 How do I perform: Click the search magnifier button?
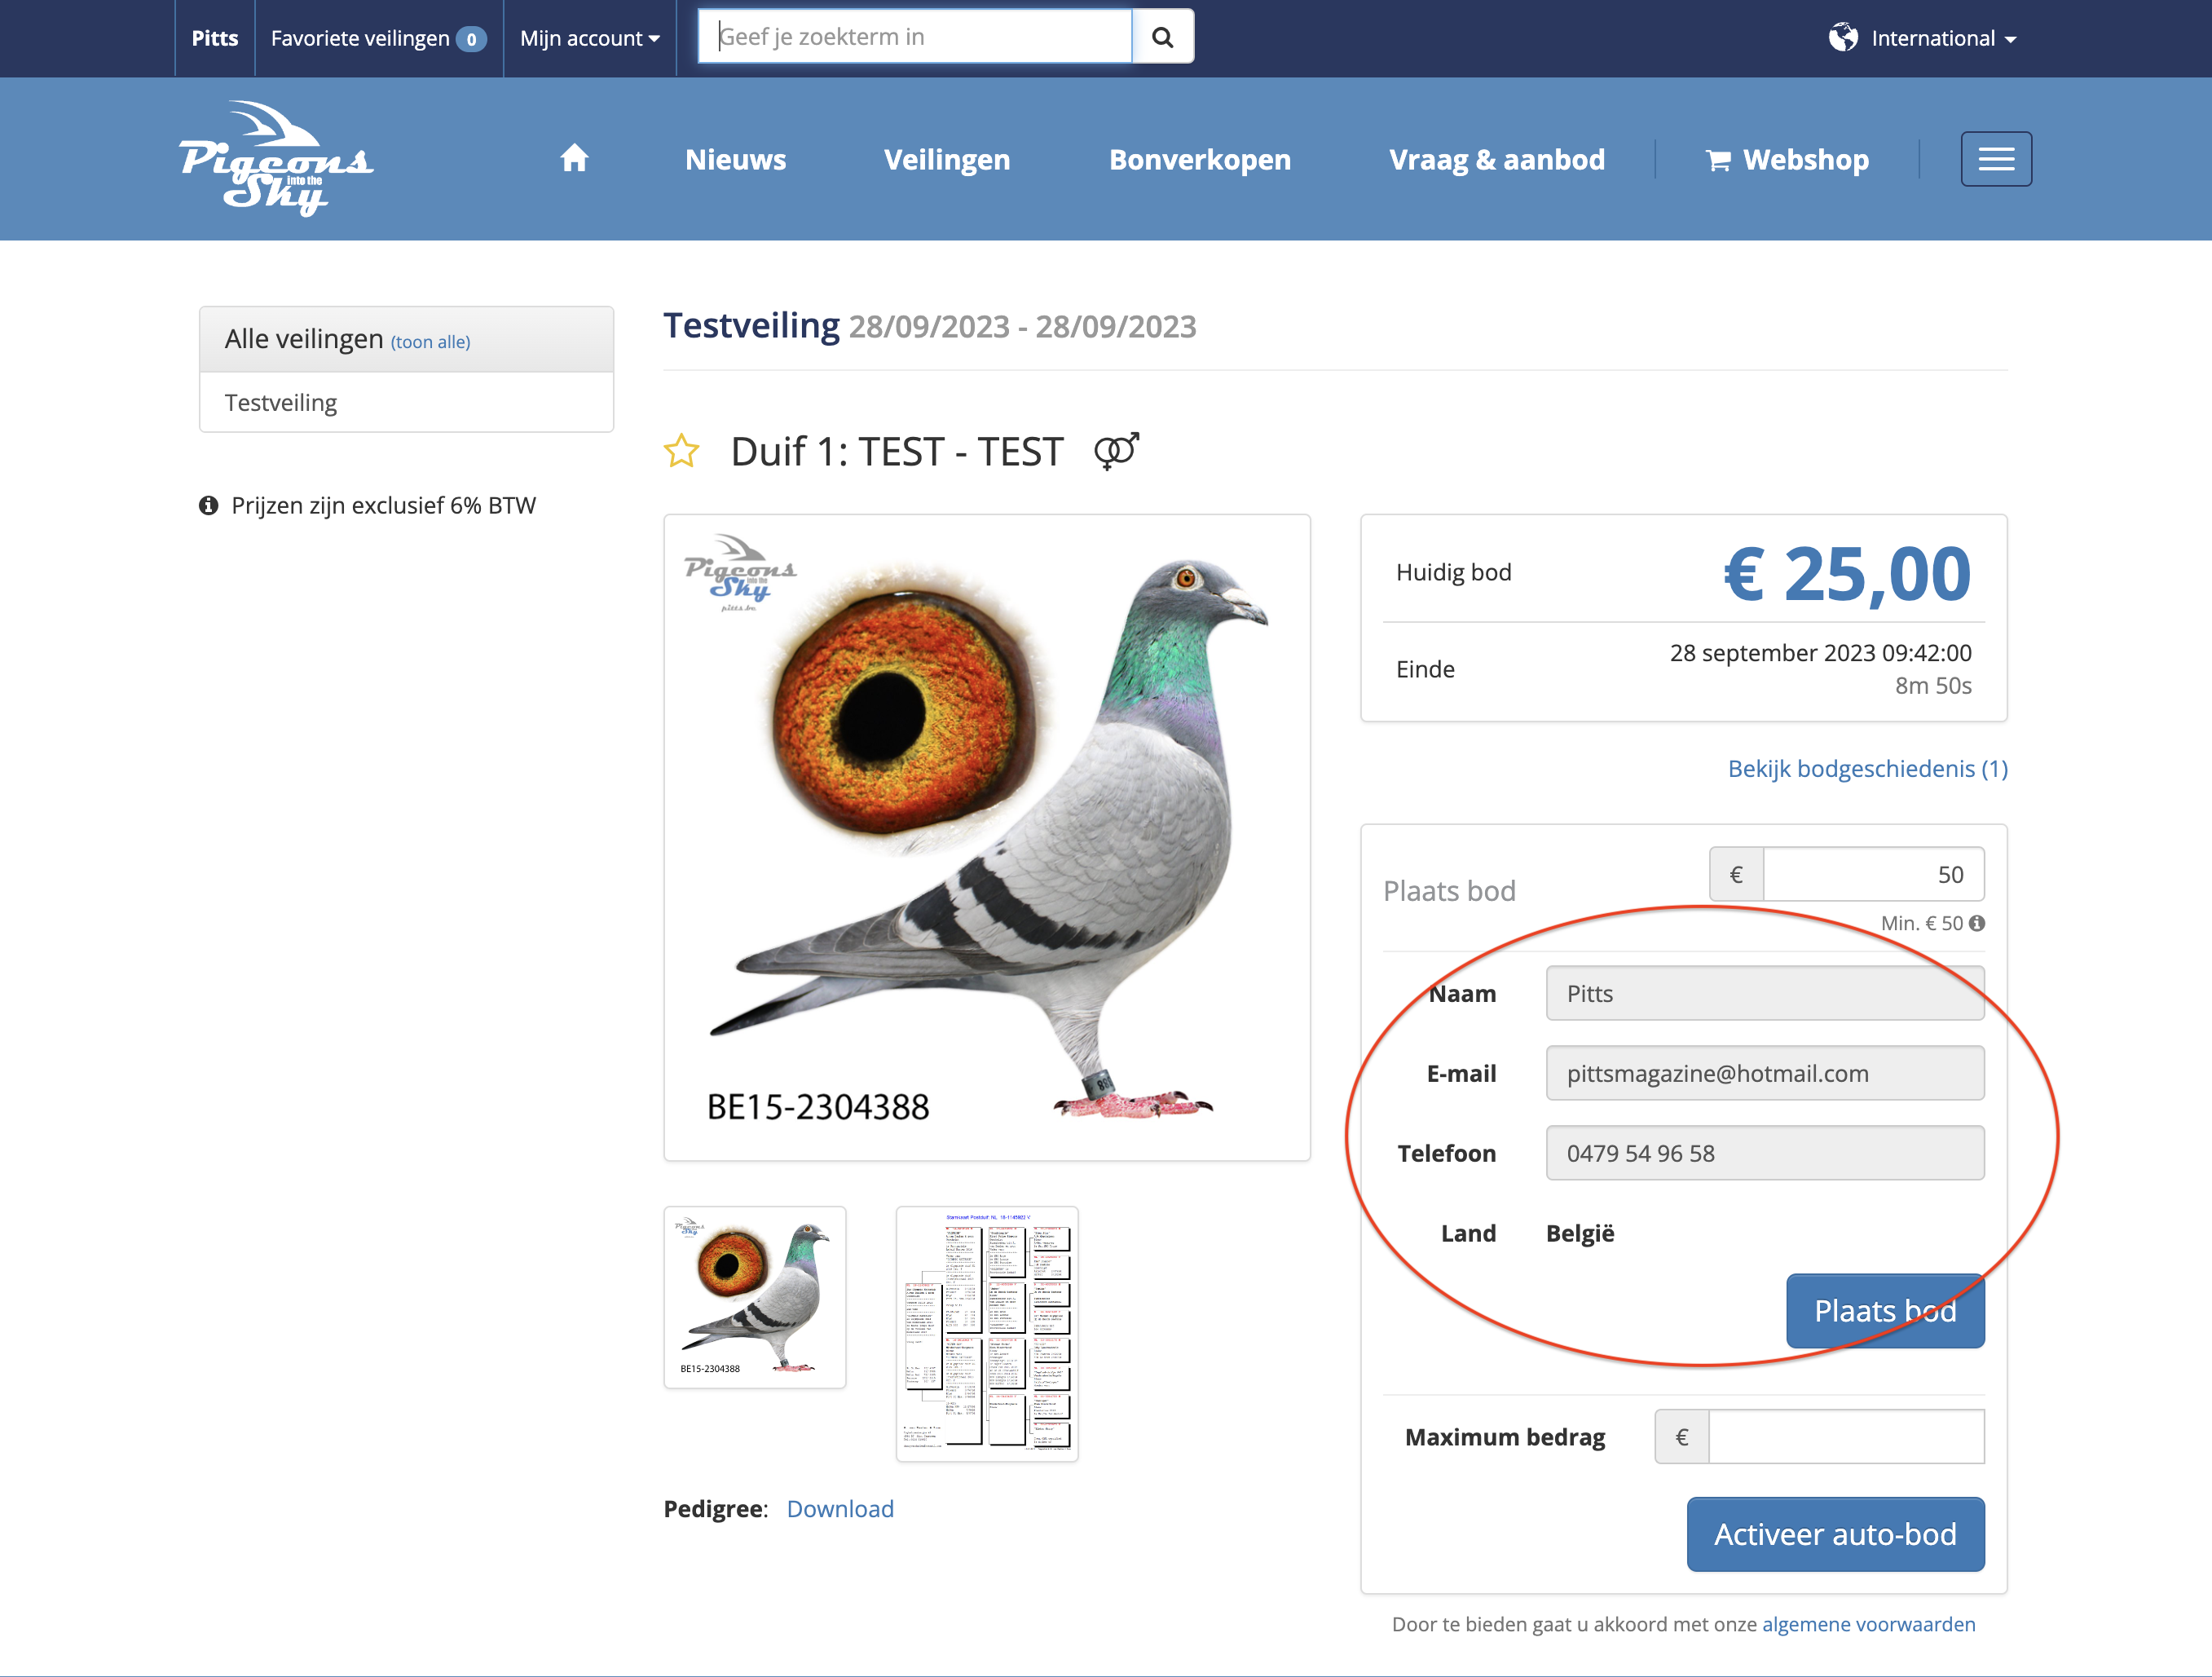pyautogui.click(x=1162, y=37)
